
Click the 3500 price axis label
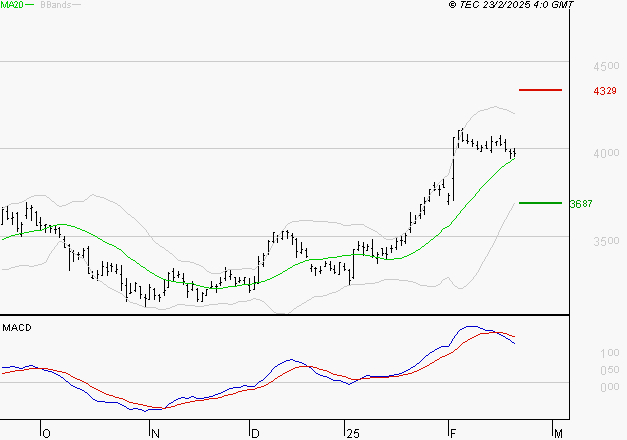[x=606, y=241]
